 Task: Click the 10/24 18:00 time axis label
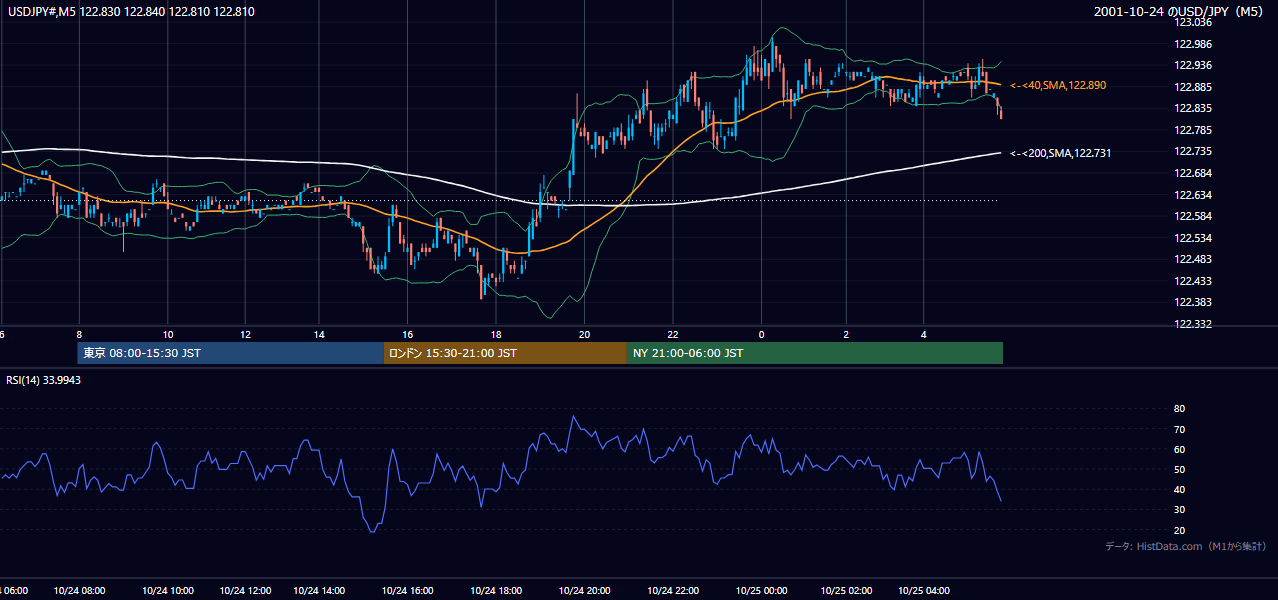pos(496,591)
